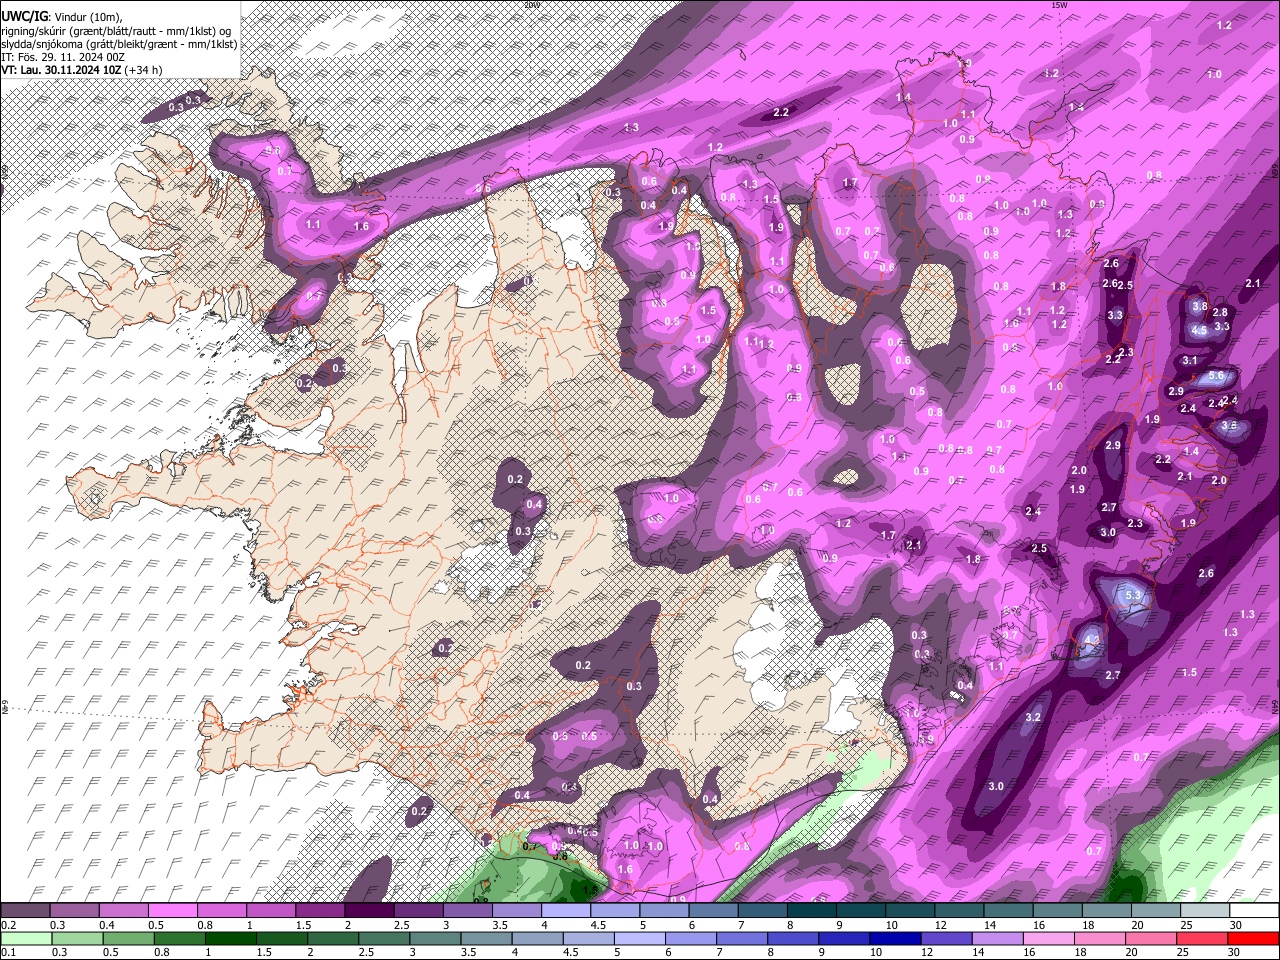Click the "slydda/snjókoma" legend description line
The width and height of the screenshot is (1280, 960).
tap(119, 43)
